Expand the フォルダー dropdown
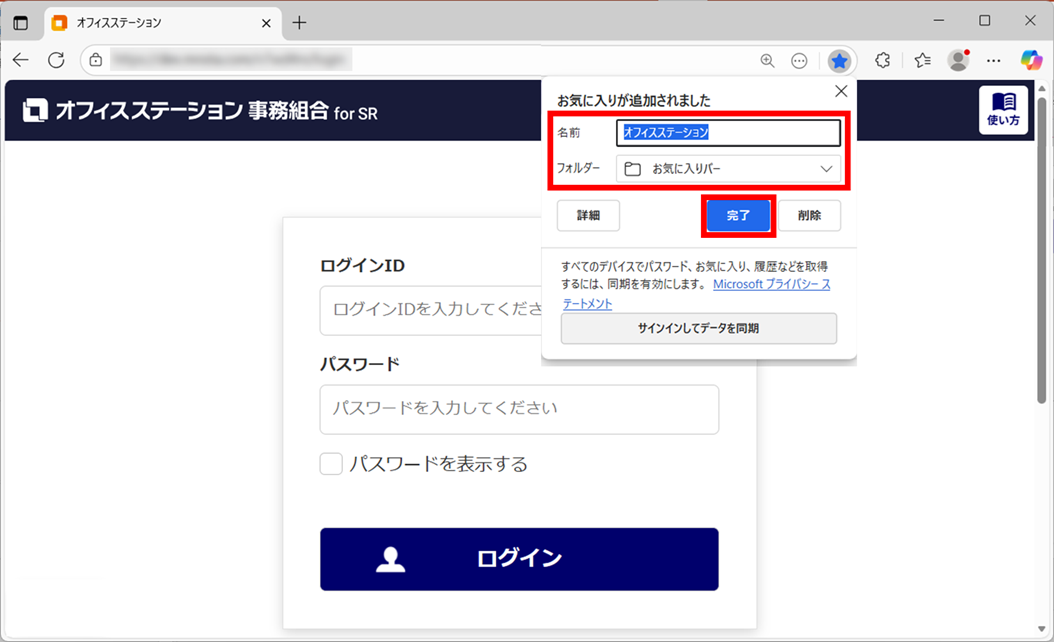 (x=729, y=169)
